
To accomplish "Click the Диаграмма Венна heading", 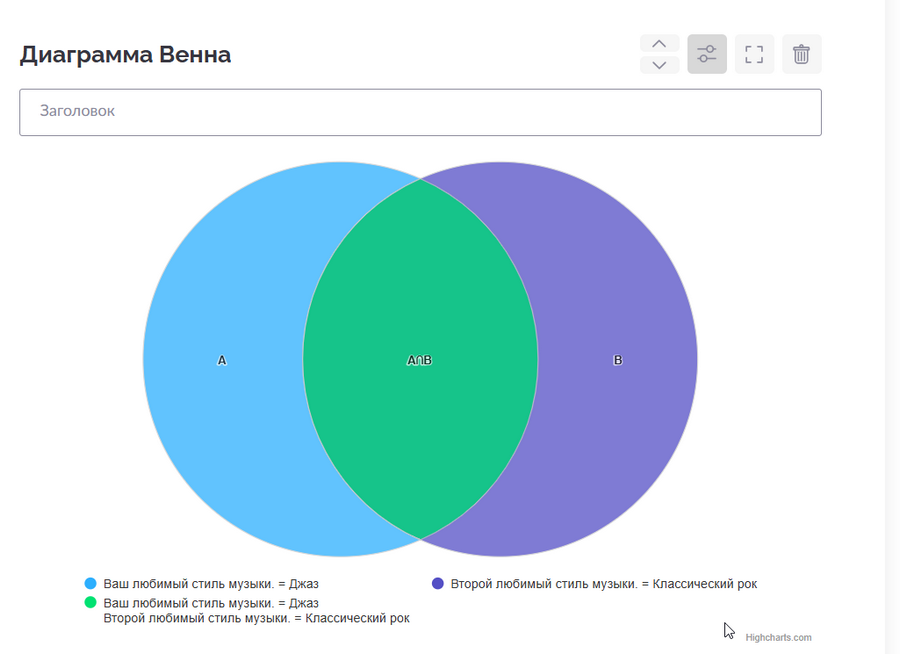I will tap(125, 54).
